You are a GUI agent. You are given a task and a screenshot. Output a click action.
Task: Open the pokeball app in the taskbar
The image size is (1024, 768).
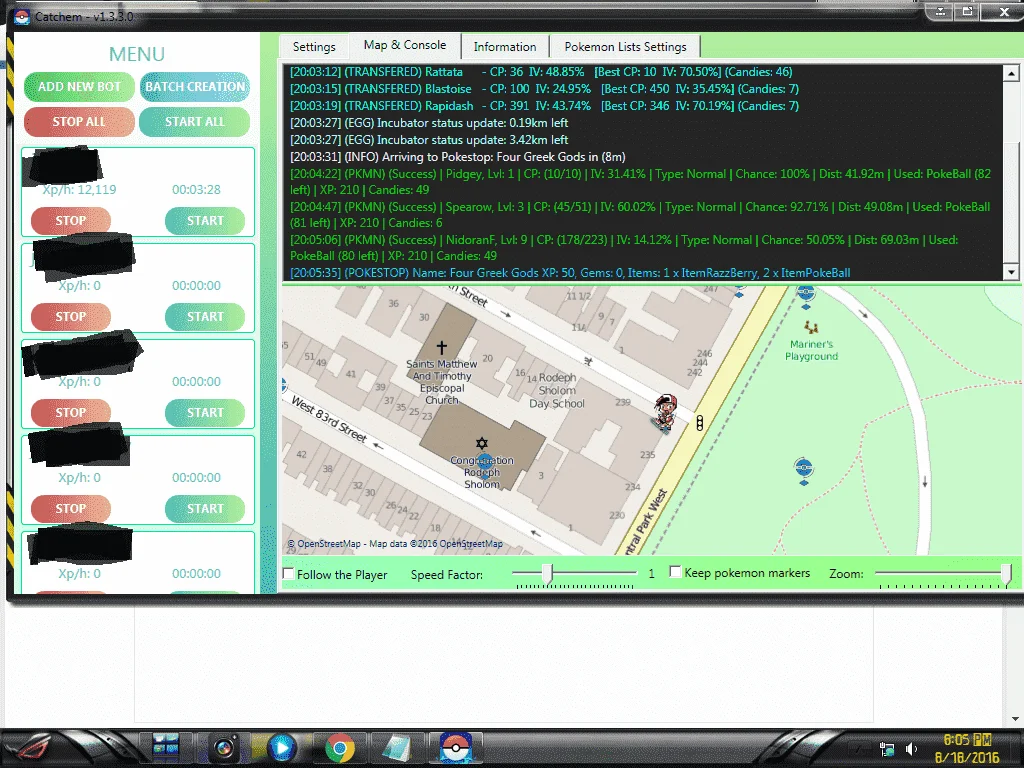click(457, 748)
